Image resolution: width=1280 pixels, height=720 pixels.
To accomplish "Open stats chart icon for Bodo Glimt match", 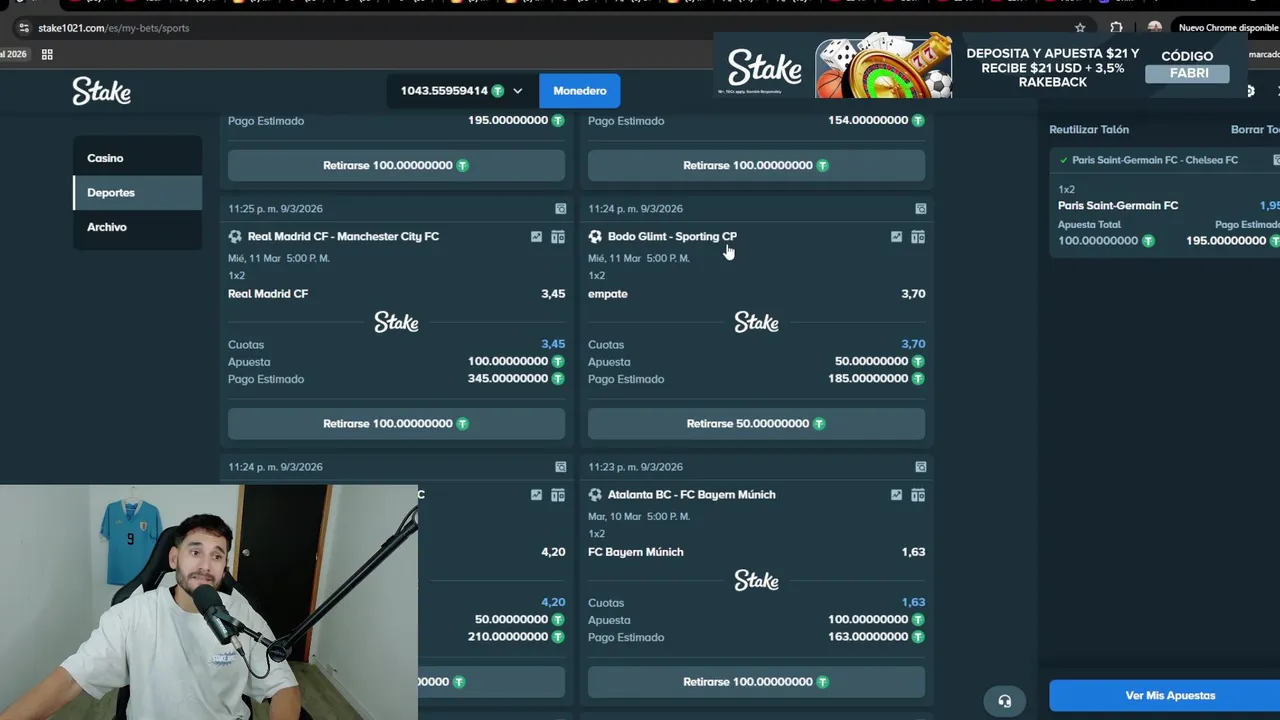I will pos(896,237).
